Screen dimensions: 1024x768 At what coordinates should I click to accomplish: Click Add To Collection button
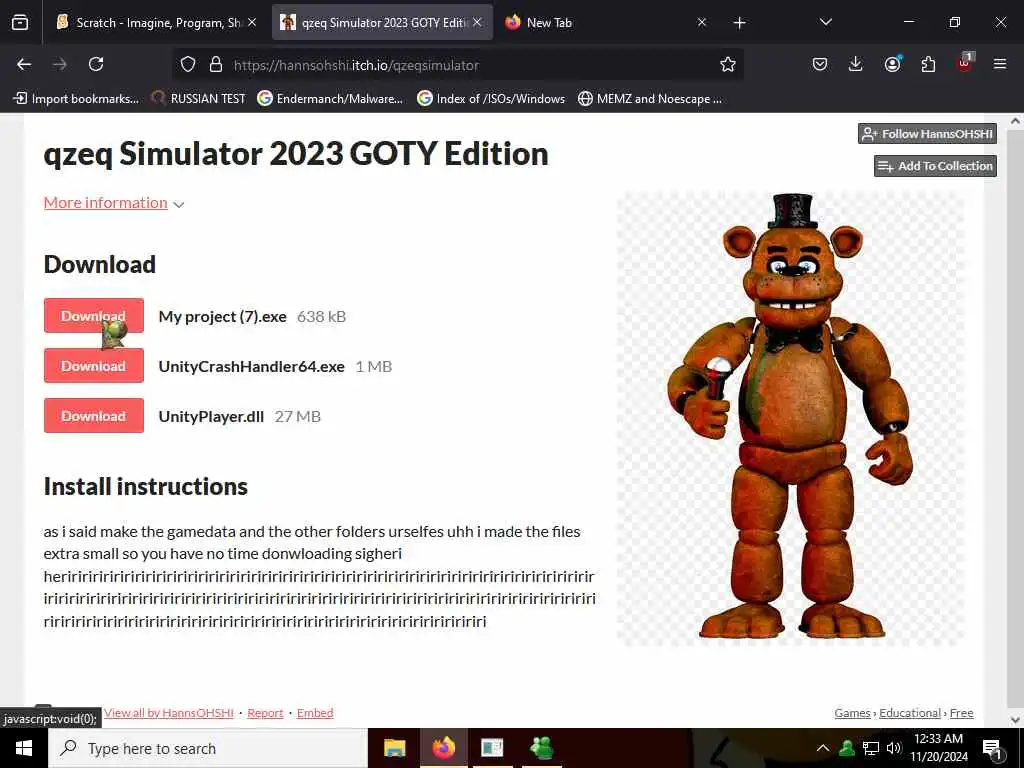point(935,166)
